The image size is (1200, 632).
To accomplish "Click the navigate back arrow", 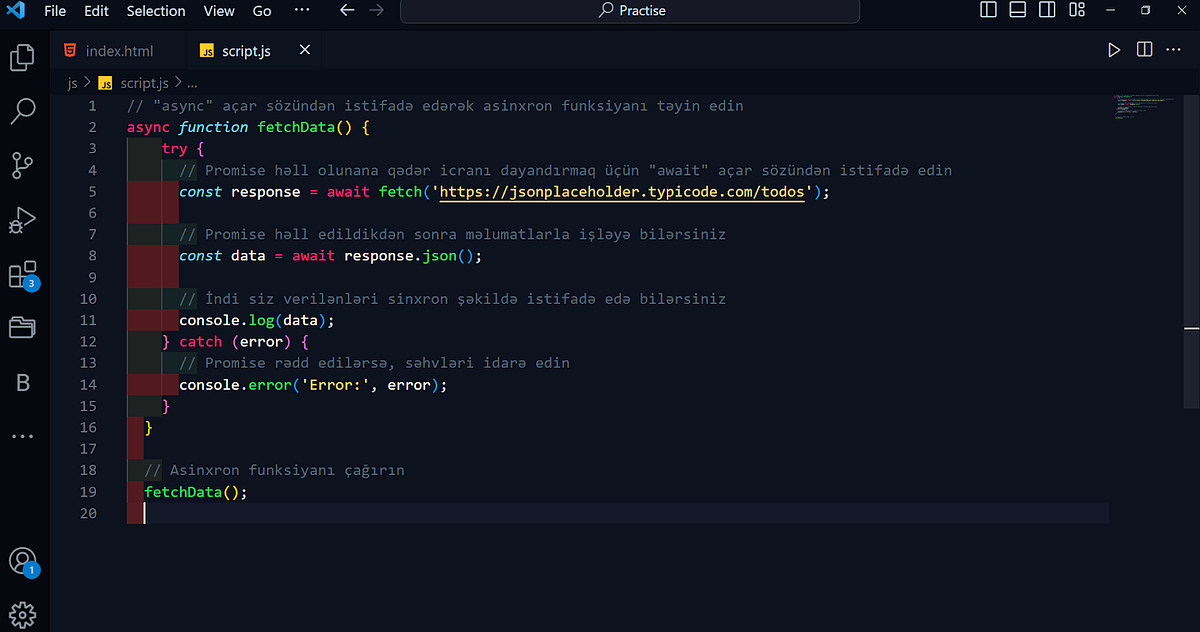I will pyautogui.click(x=347, y=10).
